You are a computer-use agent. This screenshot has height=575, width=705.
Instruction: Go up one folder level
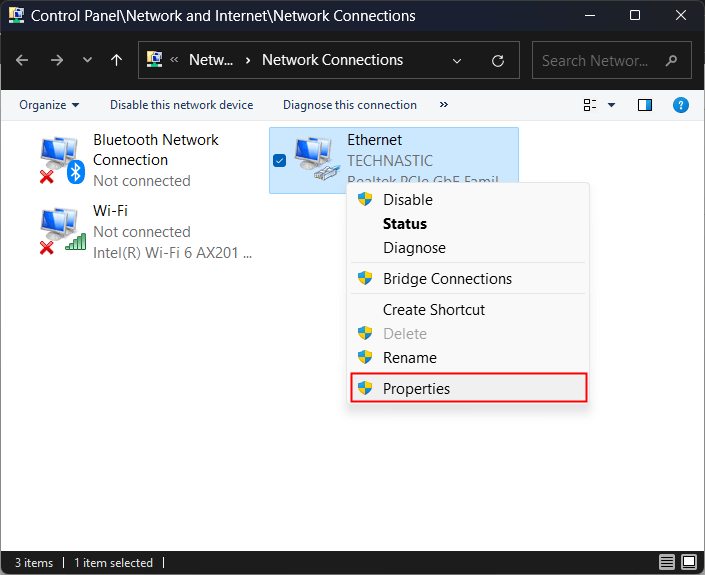coord(116,60)
